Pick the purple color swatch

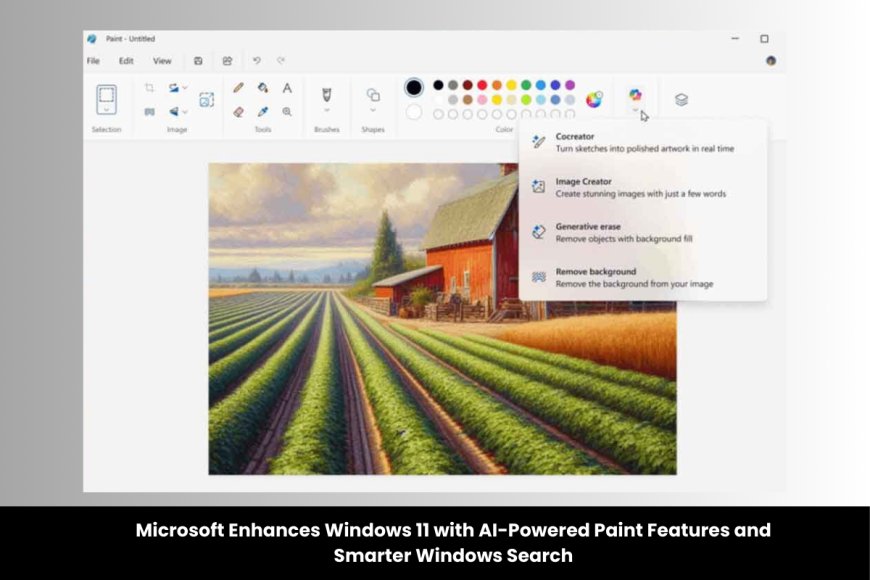570,85
